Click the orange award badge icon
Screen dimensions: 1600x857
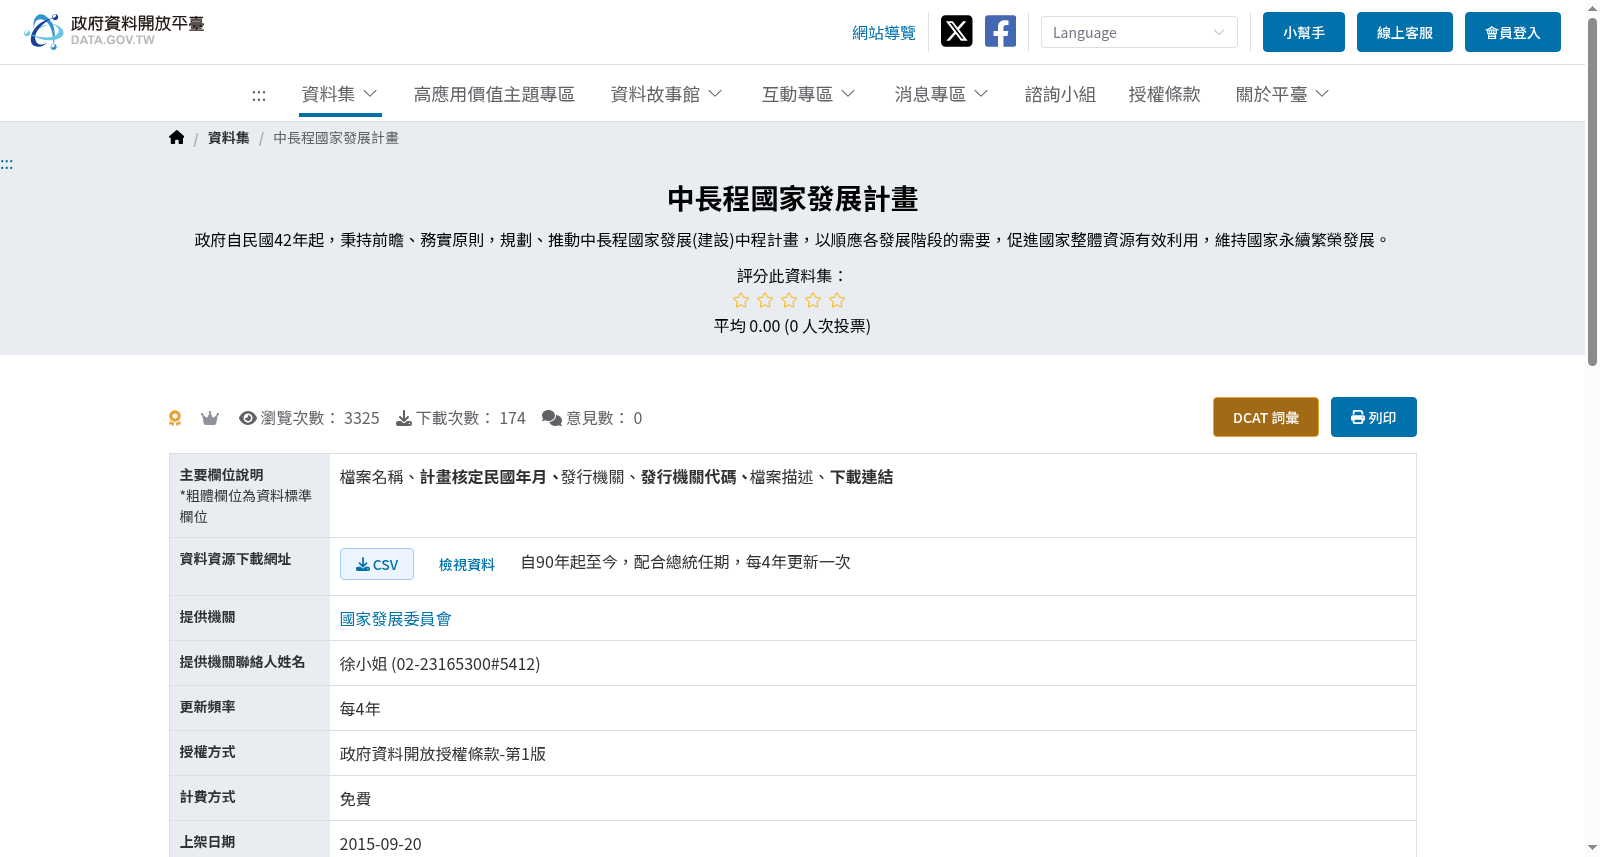(x=175, y=418)
